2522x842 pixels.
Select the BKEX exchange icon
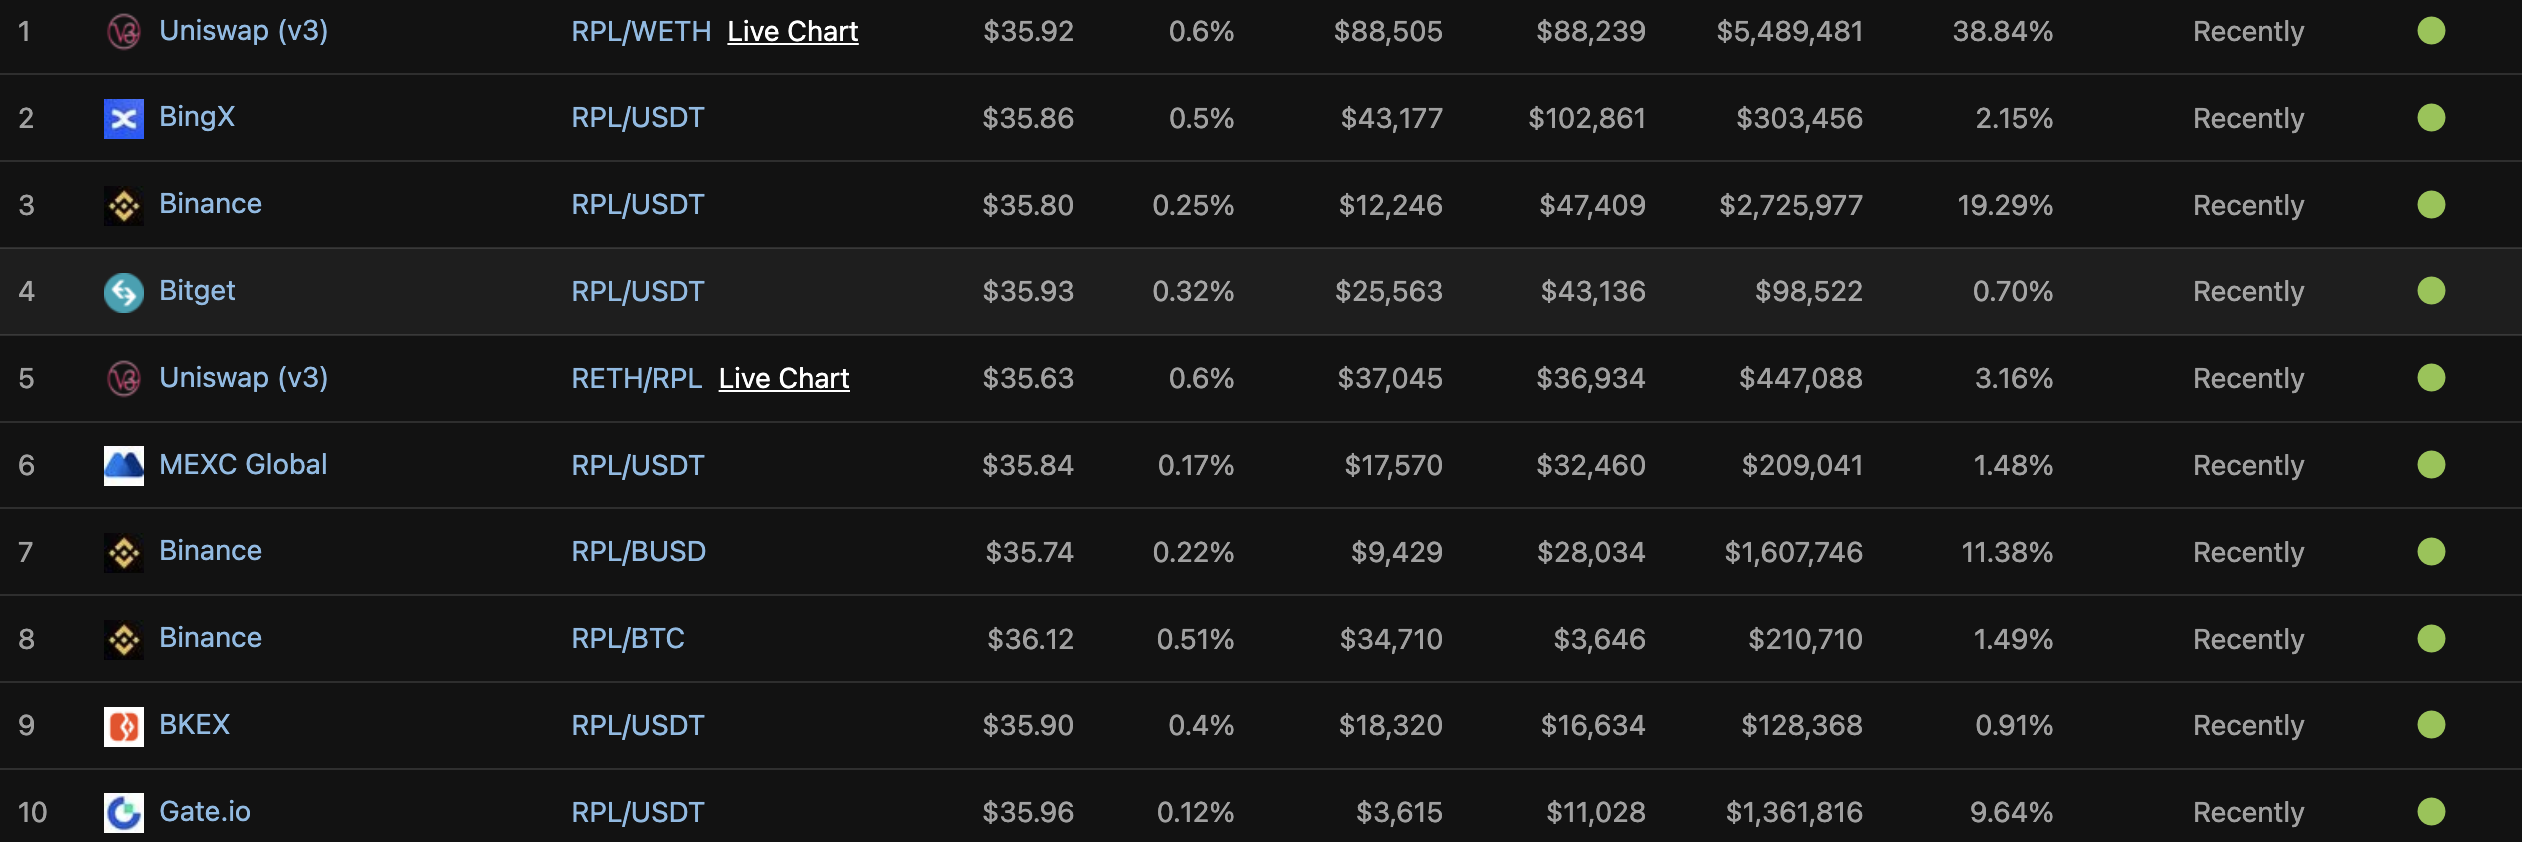tap(124, 725)
